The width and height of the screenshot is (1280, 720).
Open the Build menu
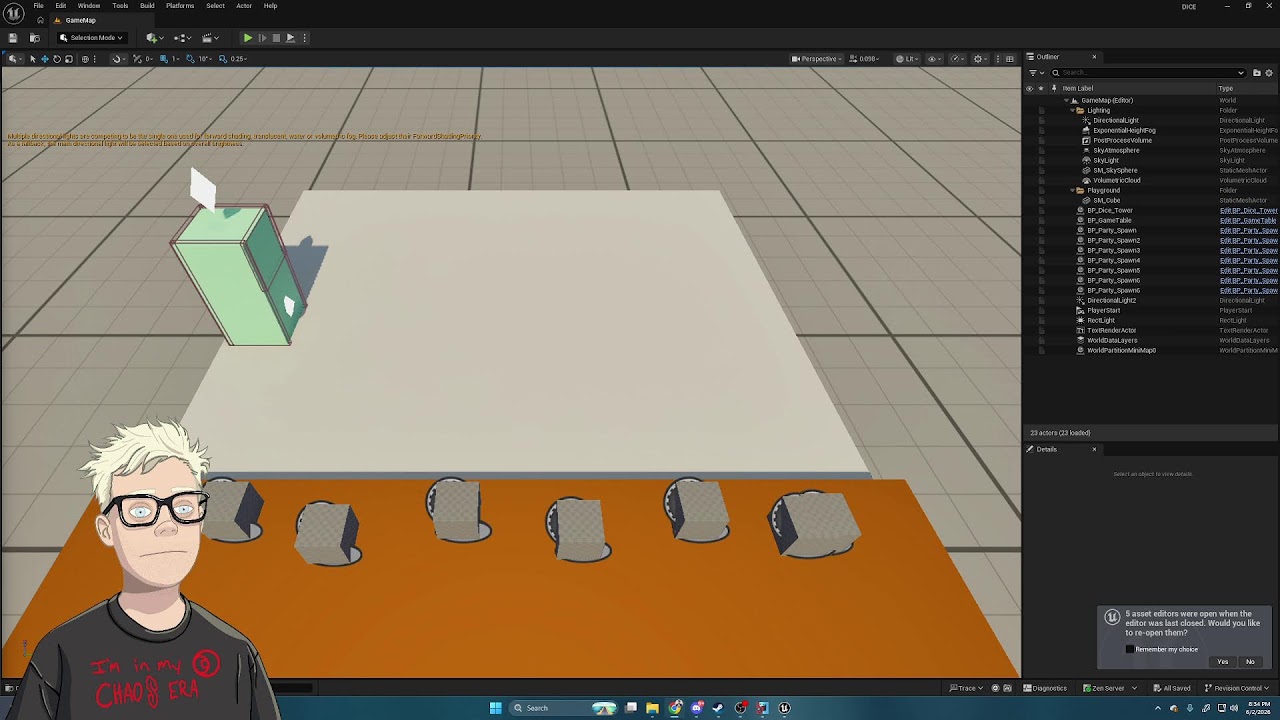coord(147,6)
